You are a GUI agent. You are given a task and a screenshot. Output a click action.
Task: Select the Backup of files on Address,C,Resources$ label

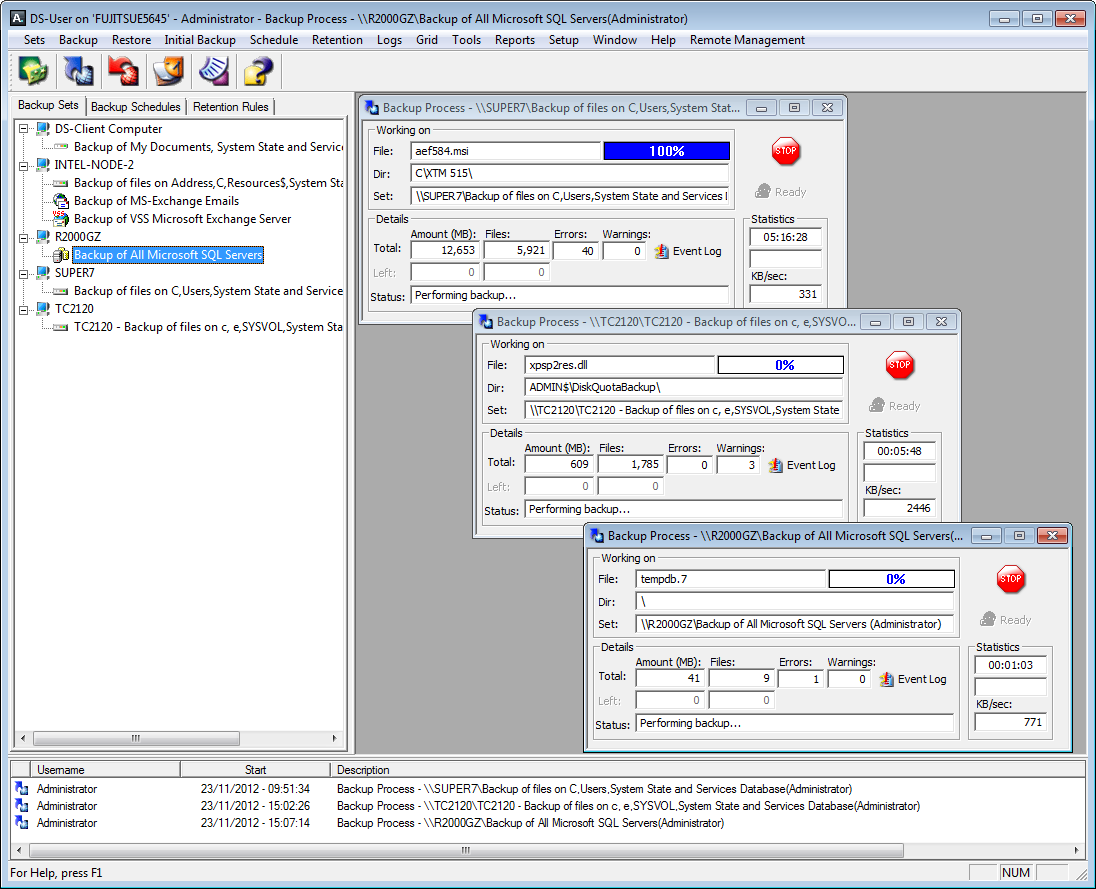coord(208,183)
